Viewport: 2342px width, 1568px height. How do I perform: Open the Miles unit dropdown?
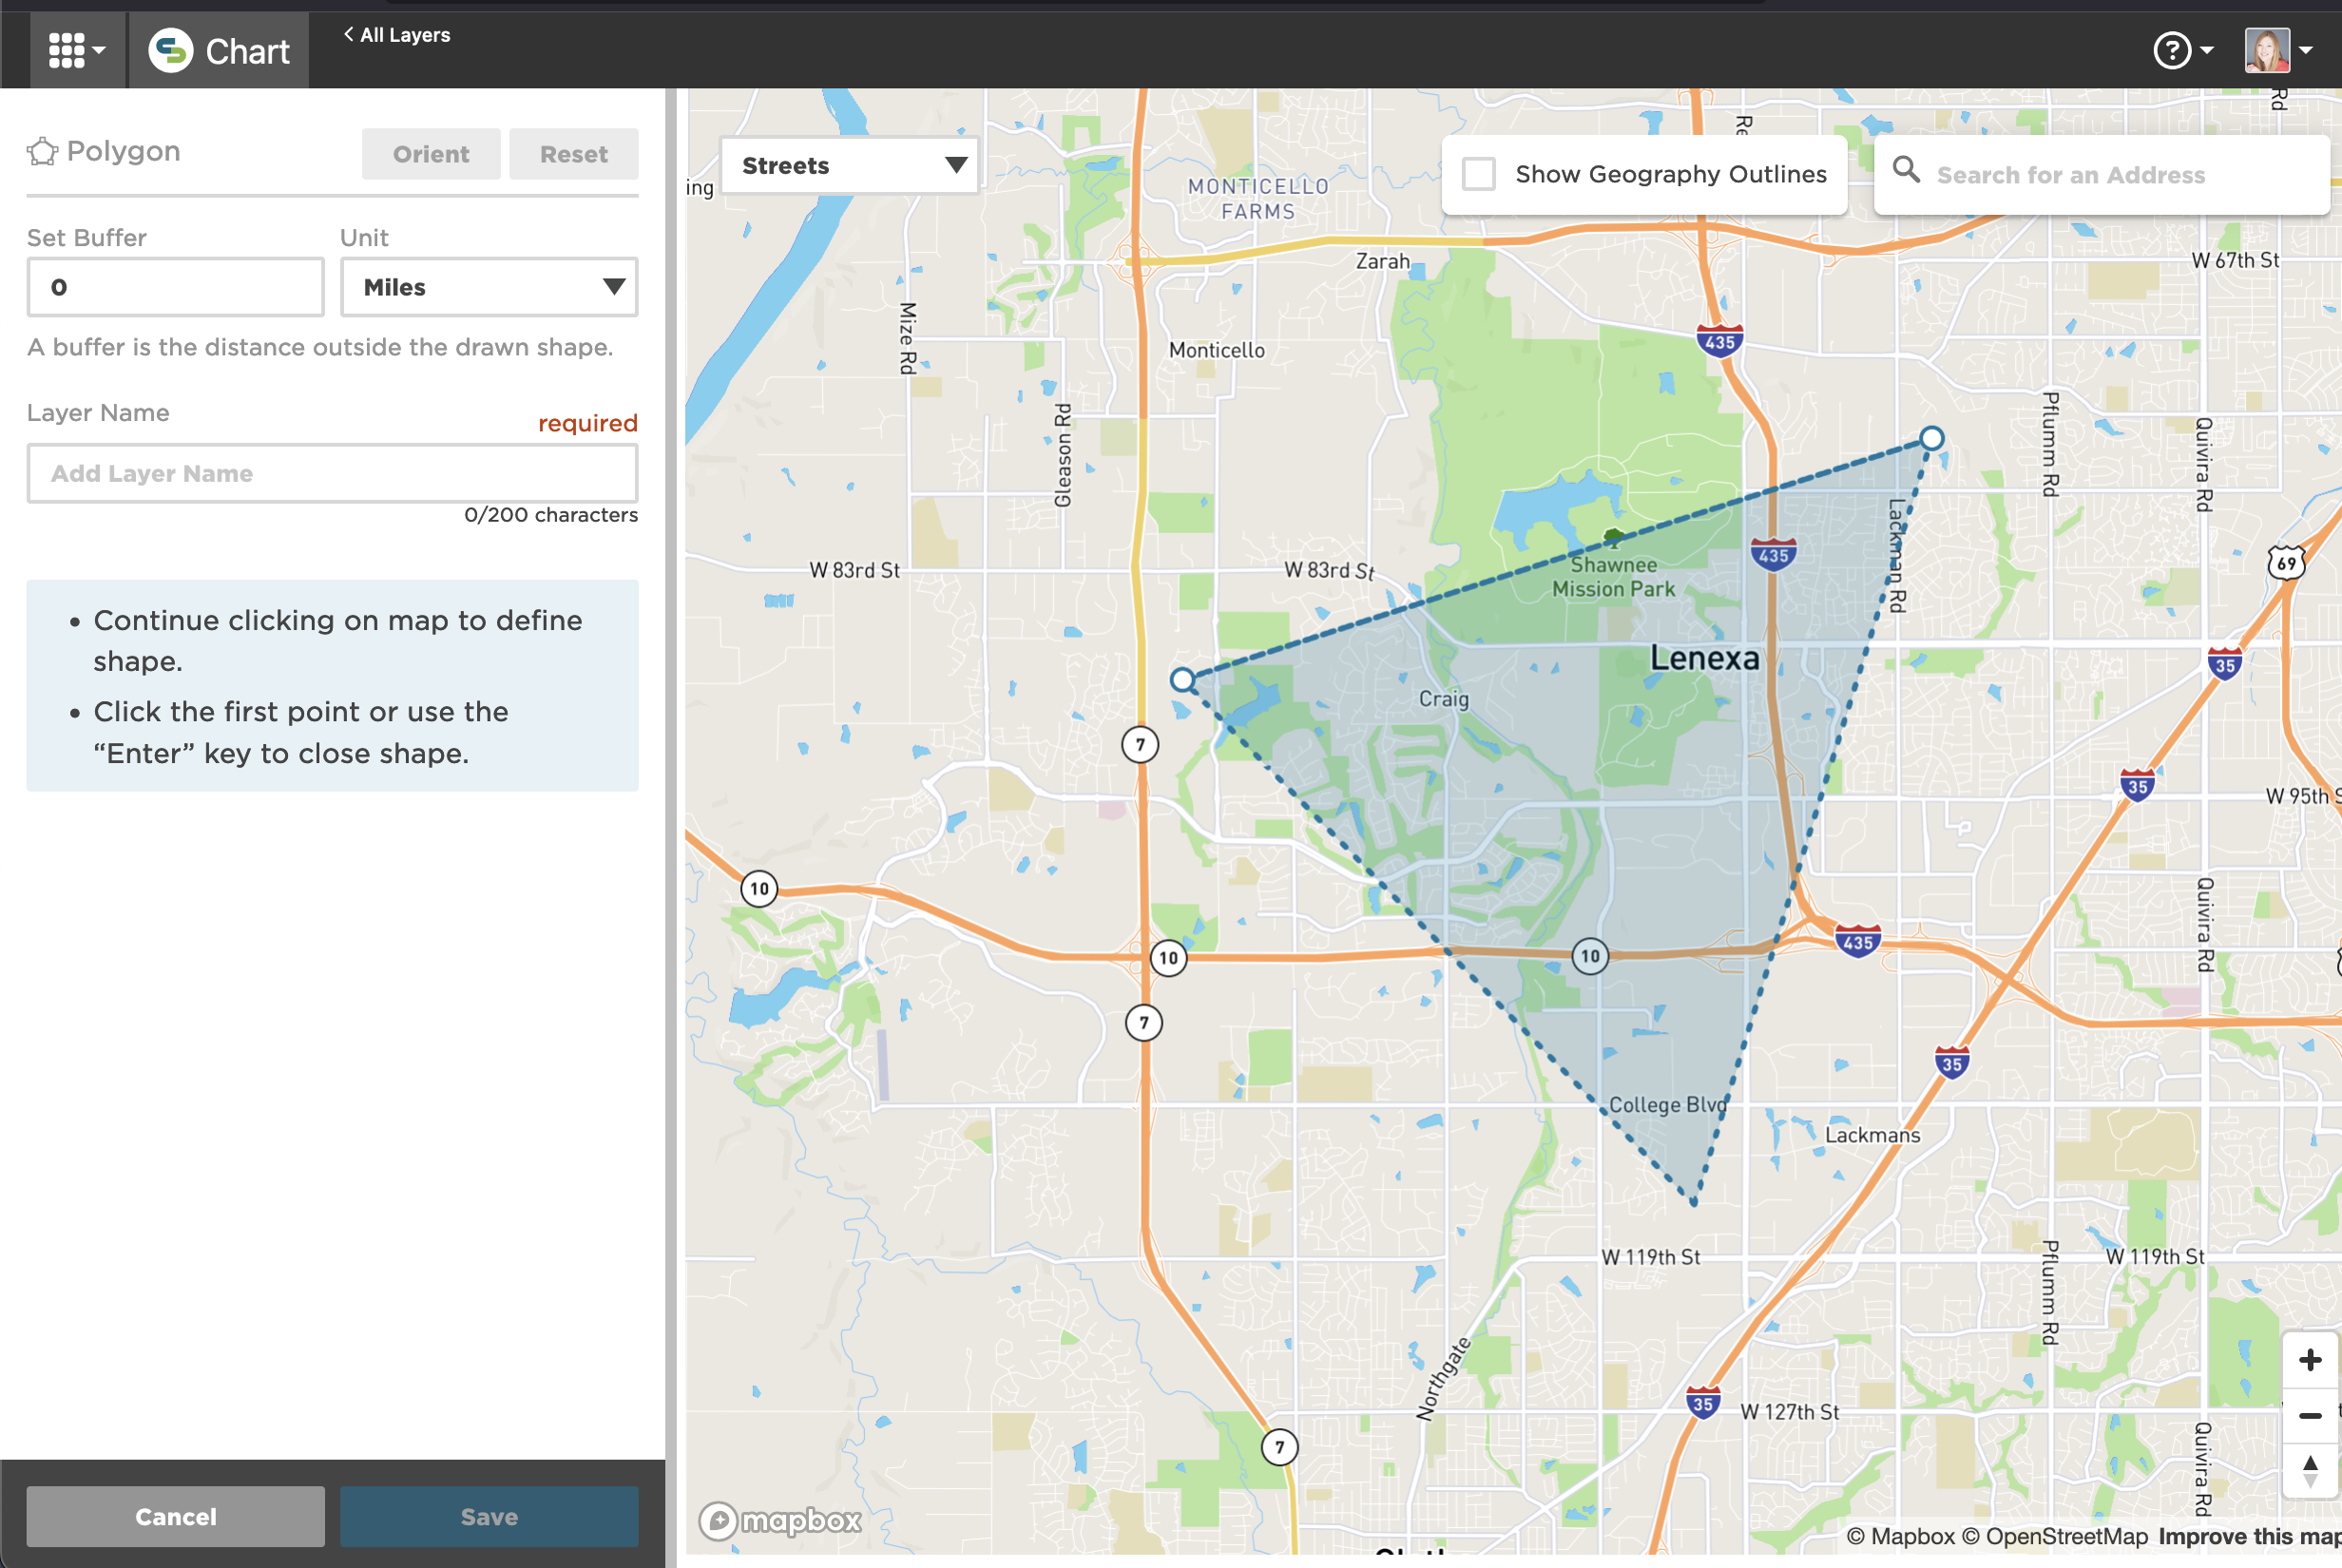point(489,287)
